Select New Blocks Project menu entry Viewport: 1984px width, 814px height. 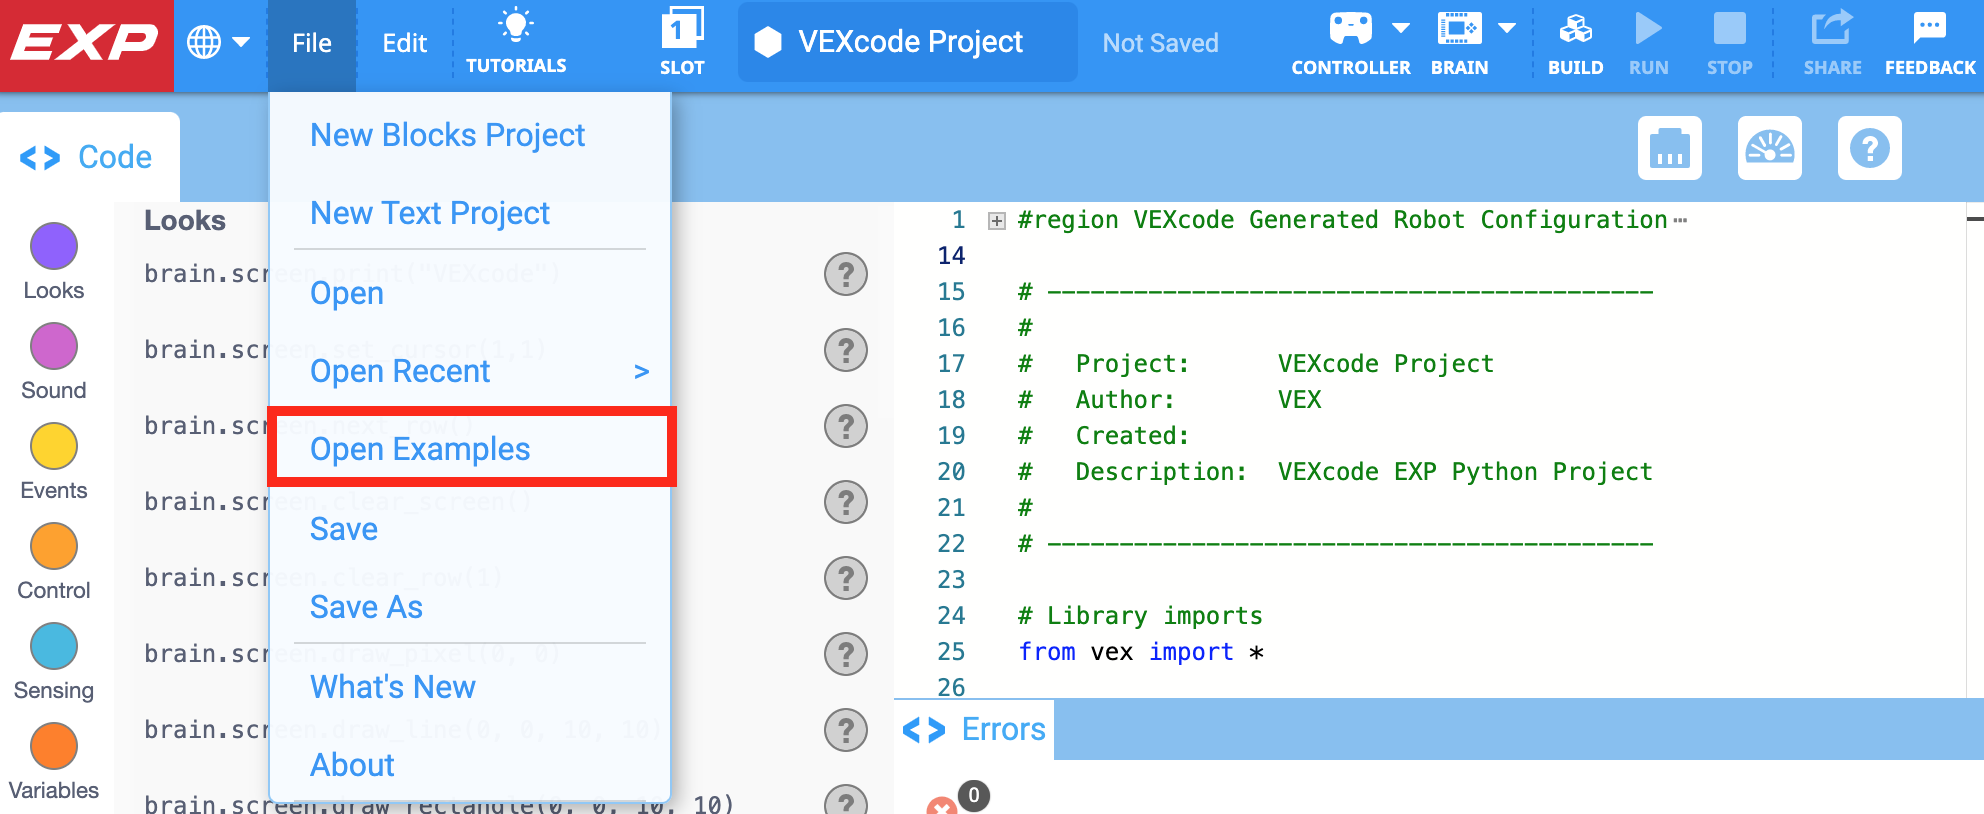point(447,135)
